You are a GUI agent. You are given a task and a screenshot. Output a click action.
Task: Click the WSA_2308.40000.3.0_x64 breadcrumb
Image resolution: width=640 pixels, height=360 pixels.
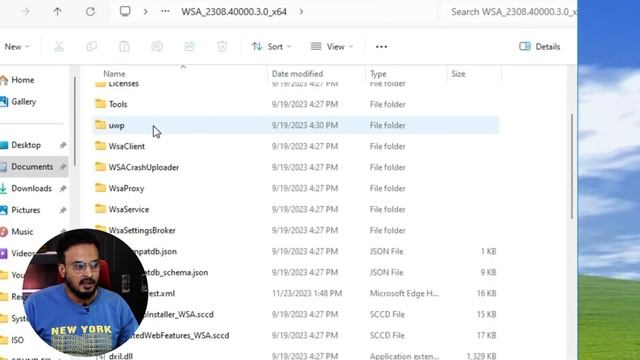[x=234, y=11]
